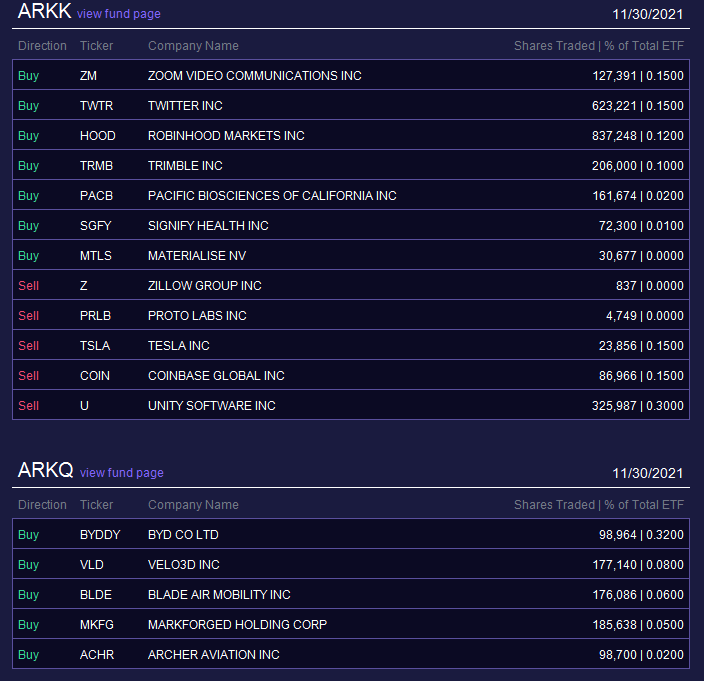Image resolution: width=704 pixels, height=681 pixels.
Task: Open ARKK view fund page link
Action: pyautogui.click(x=119, y=14)
